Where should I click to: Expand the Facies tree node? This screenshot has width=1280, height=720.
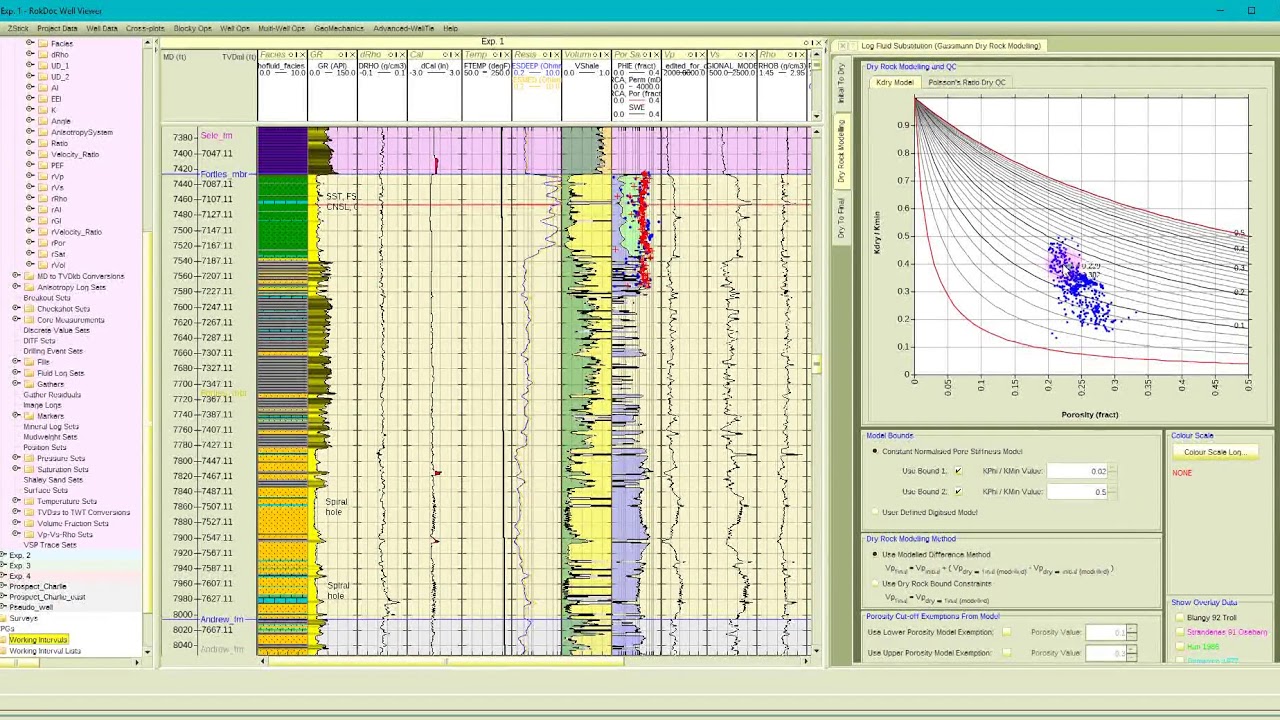30,44
